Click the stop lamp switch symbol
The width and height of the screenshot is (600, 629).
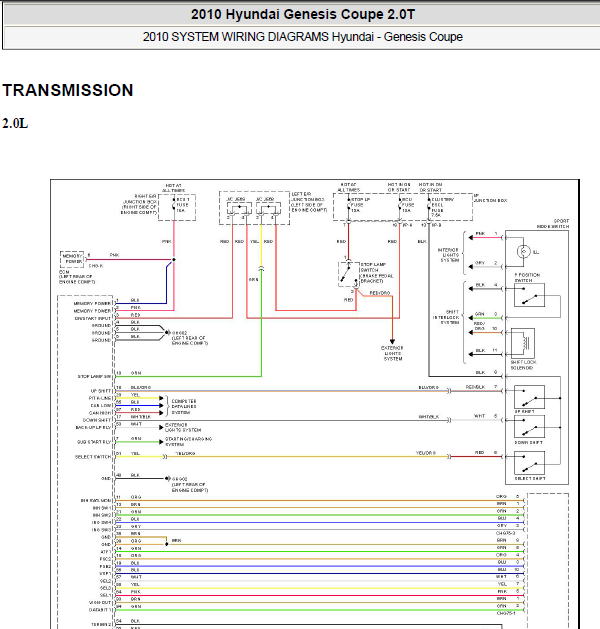click(347, 274)
